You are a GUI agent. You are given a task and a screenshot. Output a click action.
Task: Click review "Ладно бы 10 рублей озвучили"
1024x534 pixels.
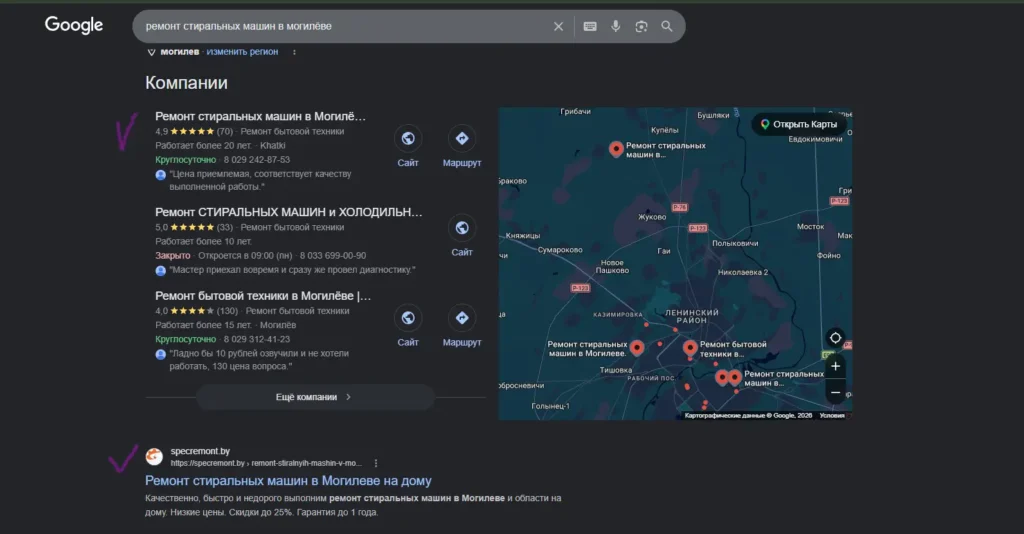(x=259, y=360)
